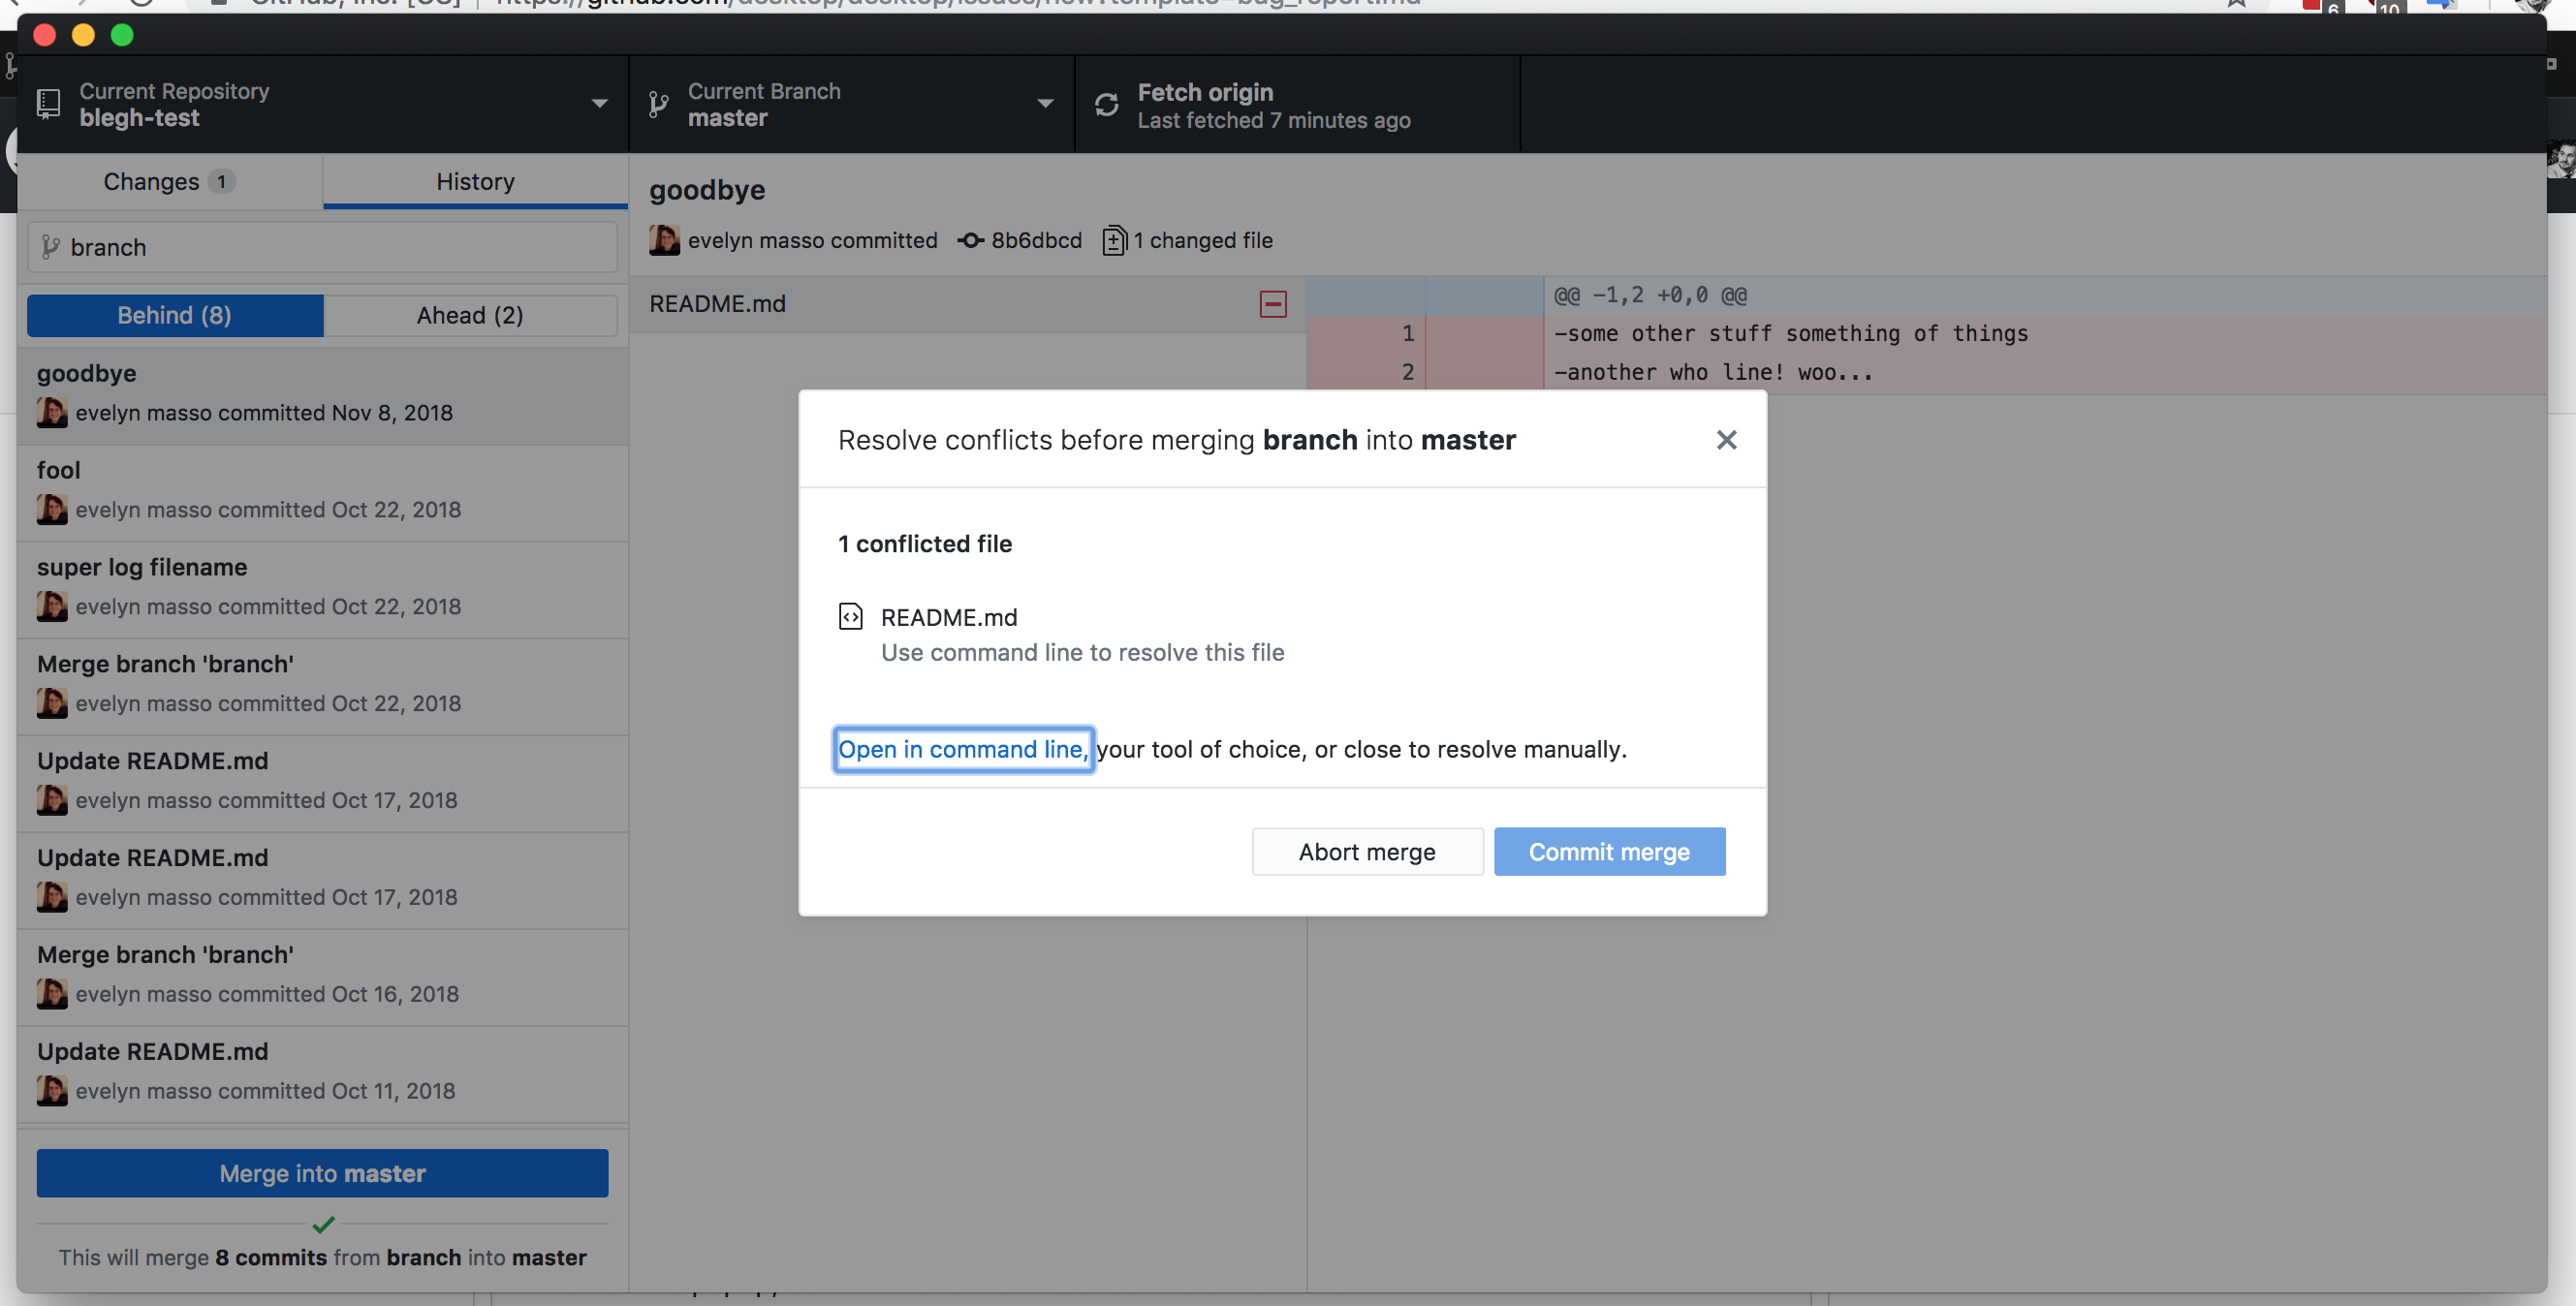Open the History tab
This screenshot has height=1306, width=2576.
[x=474, y=181]
